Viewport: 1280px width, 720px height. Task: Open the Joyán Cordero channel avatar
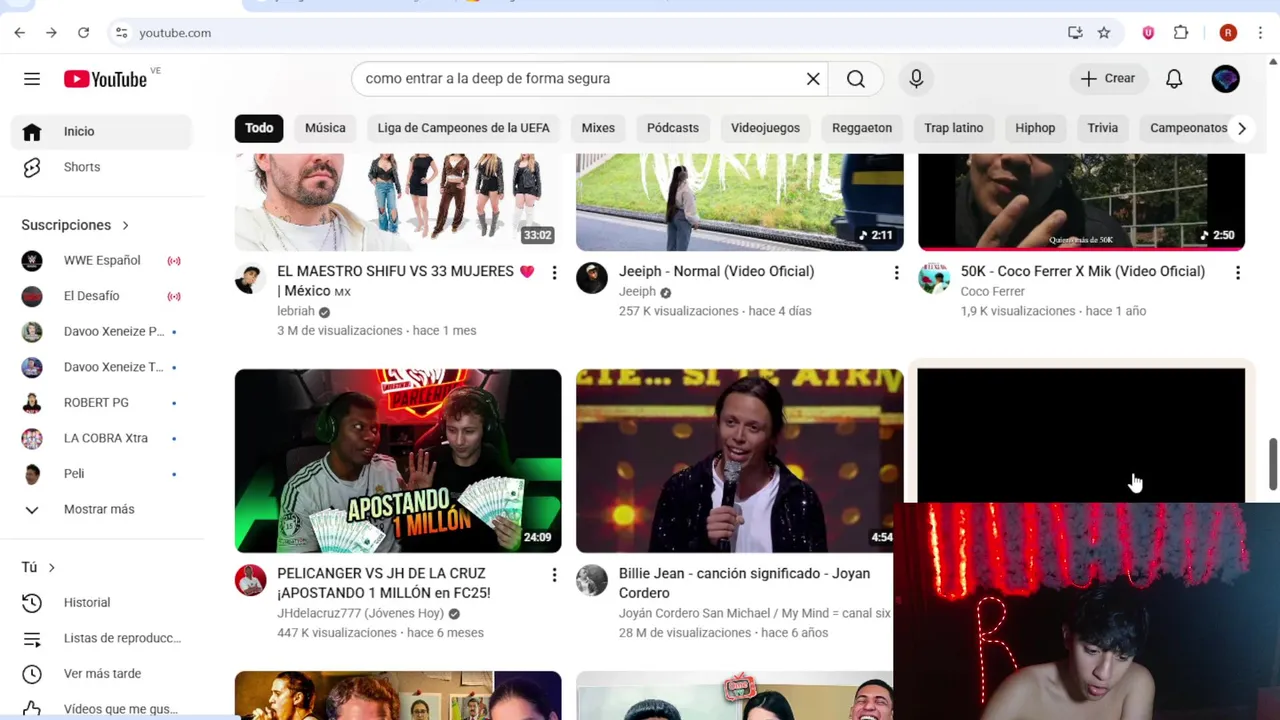pyautogui.click(x=592, y=580)
